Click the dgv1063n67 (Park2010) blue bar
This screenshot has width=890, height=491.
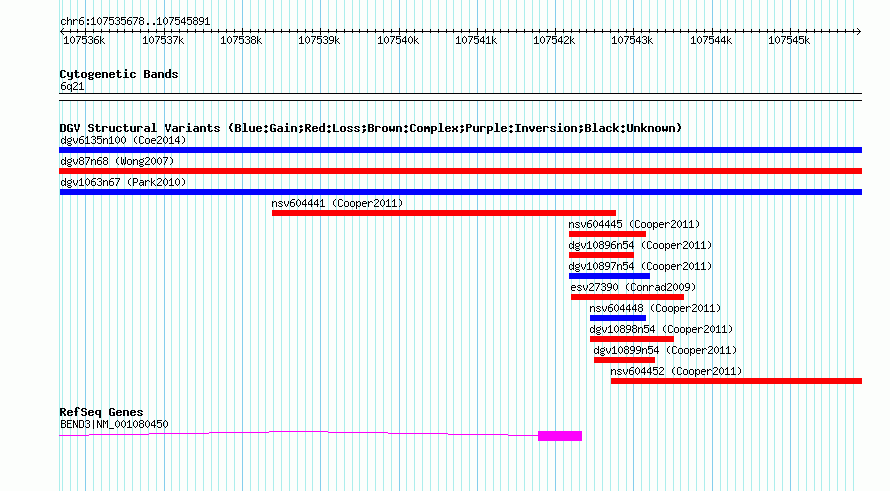(460, 192)
